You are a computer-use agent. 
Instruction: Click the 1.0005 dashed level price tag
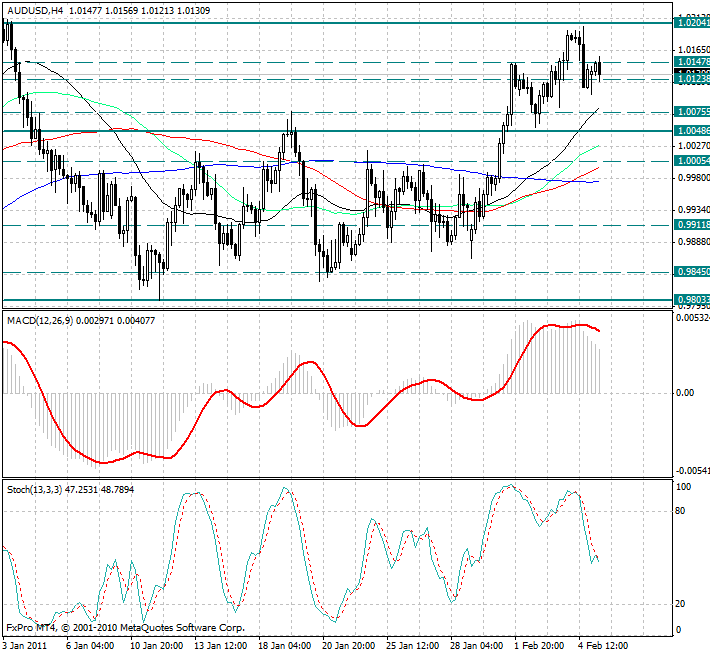[692, 160]
